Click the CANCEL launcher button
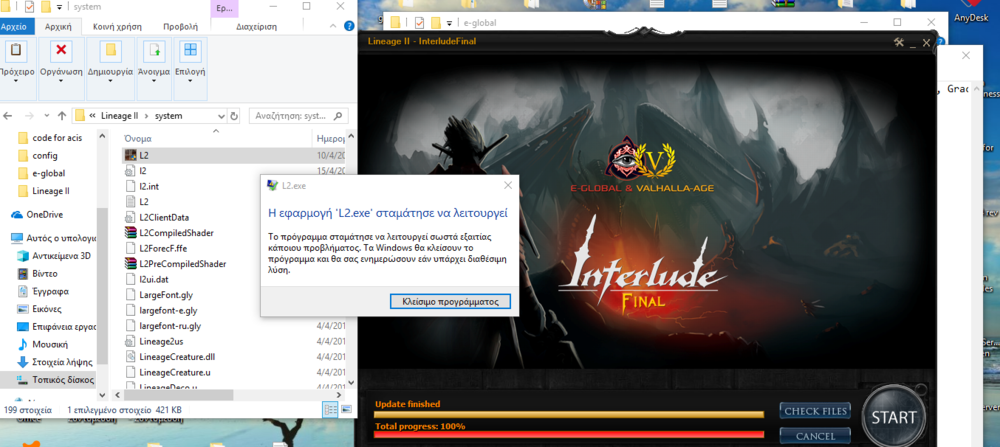 pyautogui.click(x=815, y=437)
